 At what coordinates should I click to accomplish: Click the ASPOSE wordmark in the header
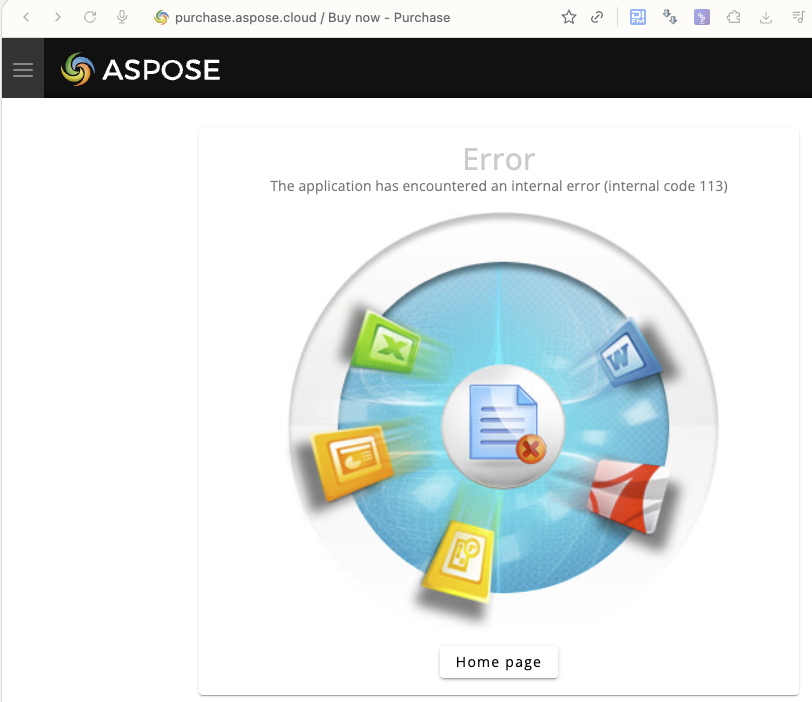(x=161, y=70)
